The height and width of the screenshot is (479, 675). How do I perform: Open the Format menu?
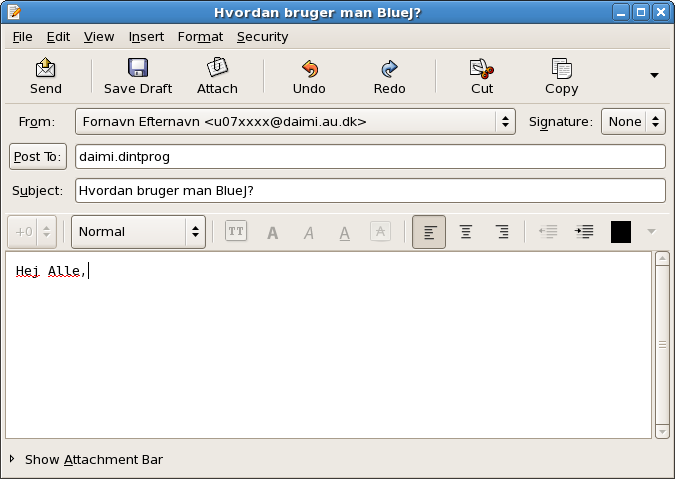coord(200,37)
